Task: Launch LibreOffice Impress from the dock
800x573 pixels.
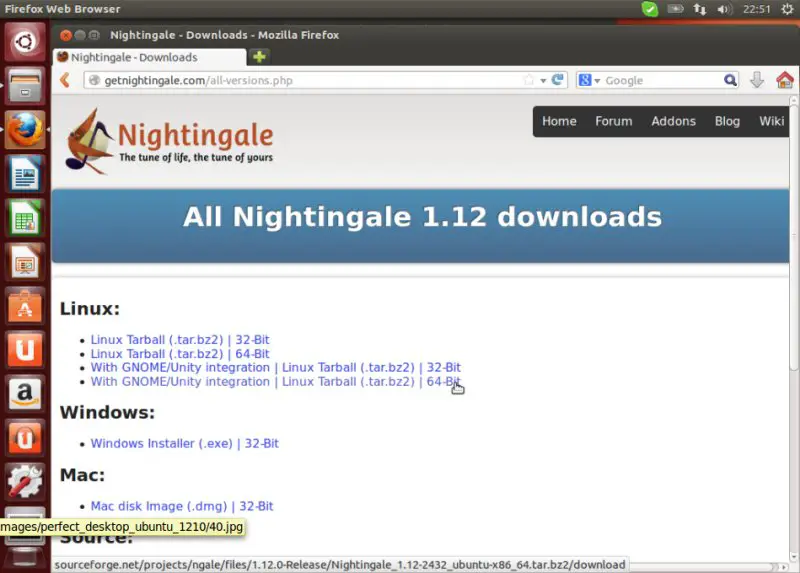Action: [x=25, y=262]
